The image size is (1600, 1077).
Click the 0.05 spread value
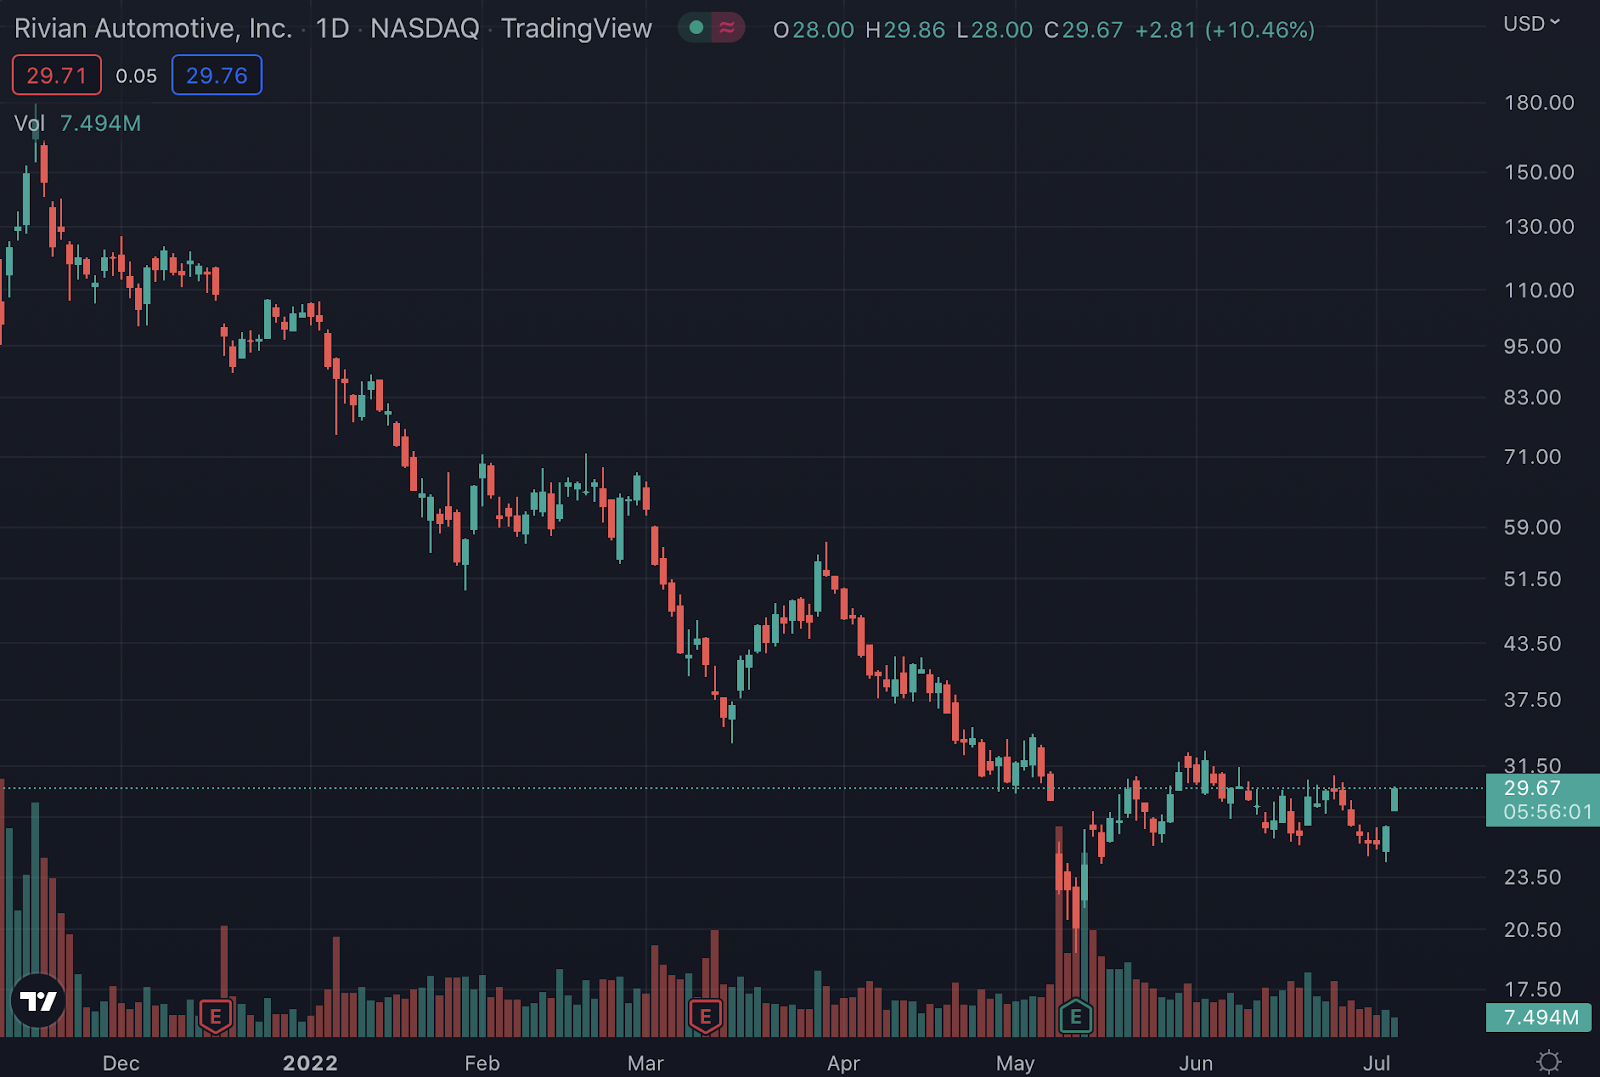coord(136,76)
